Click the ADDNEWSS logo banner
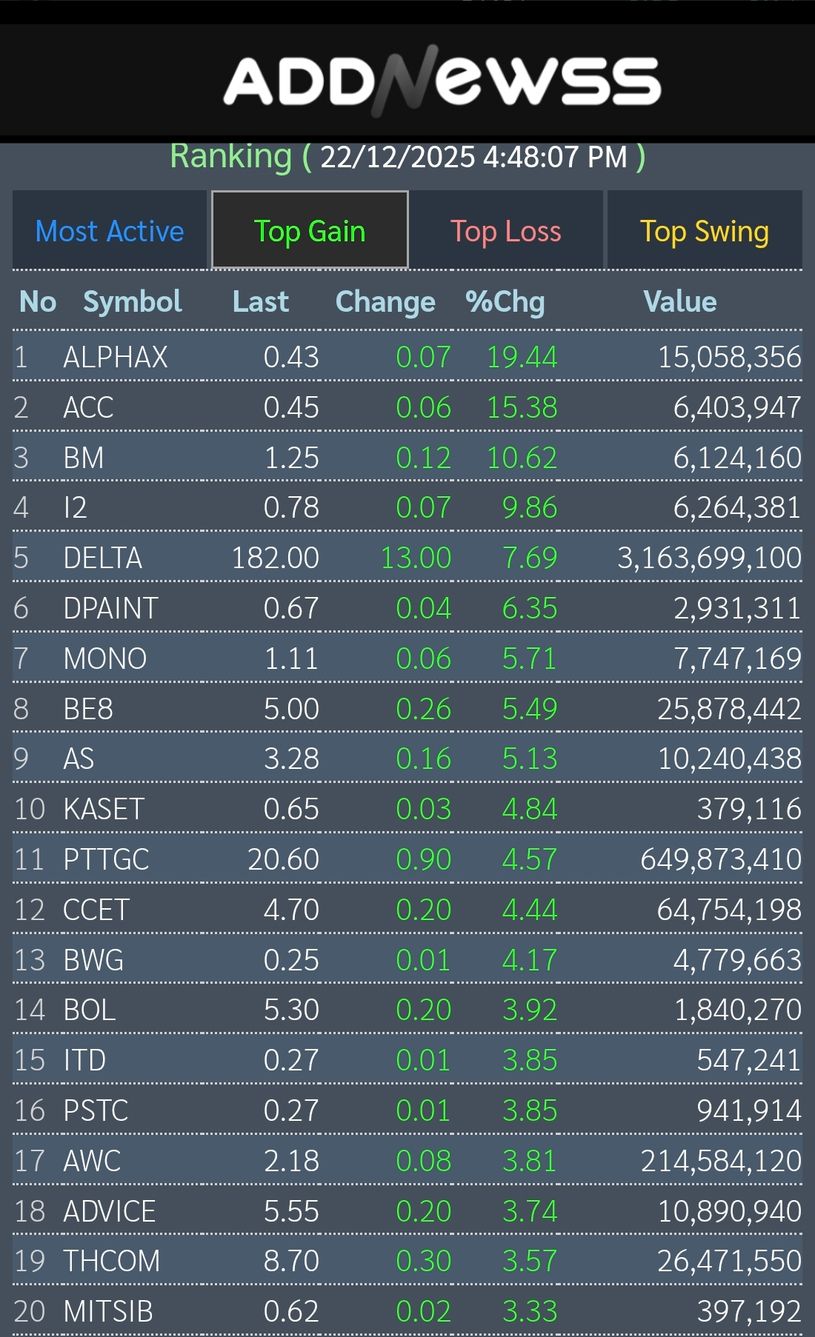Image resolution: width=815 pixels, height=1337 pixels. (441, 80)
